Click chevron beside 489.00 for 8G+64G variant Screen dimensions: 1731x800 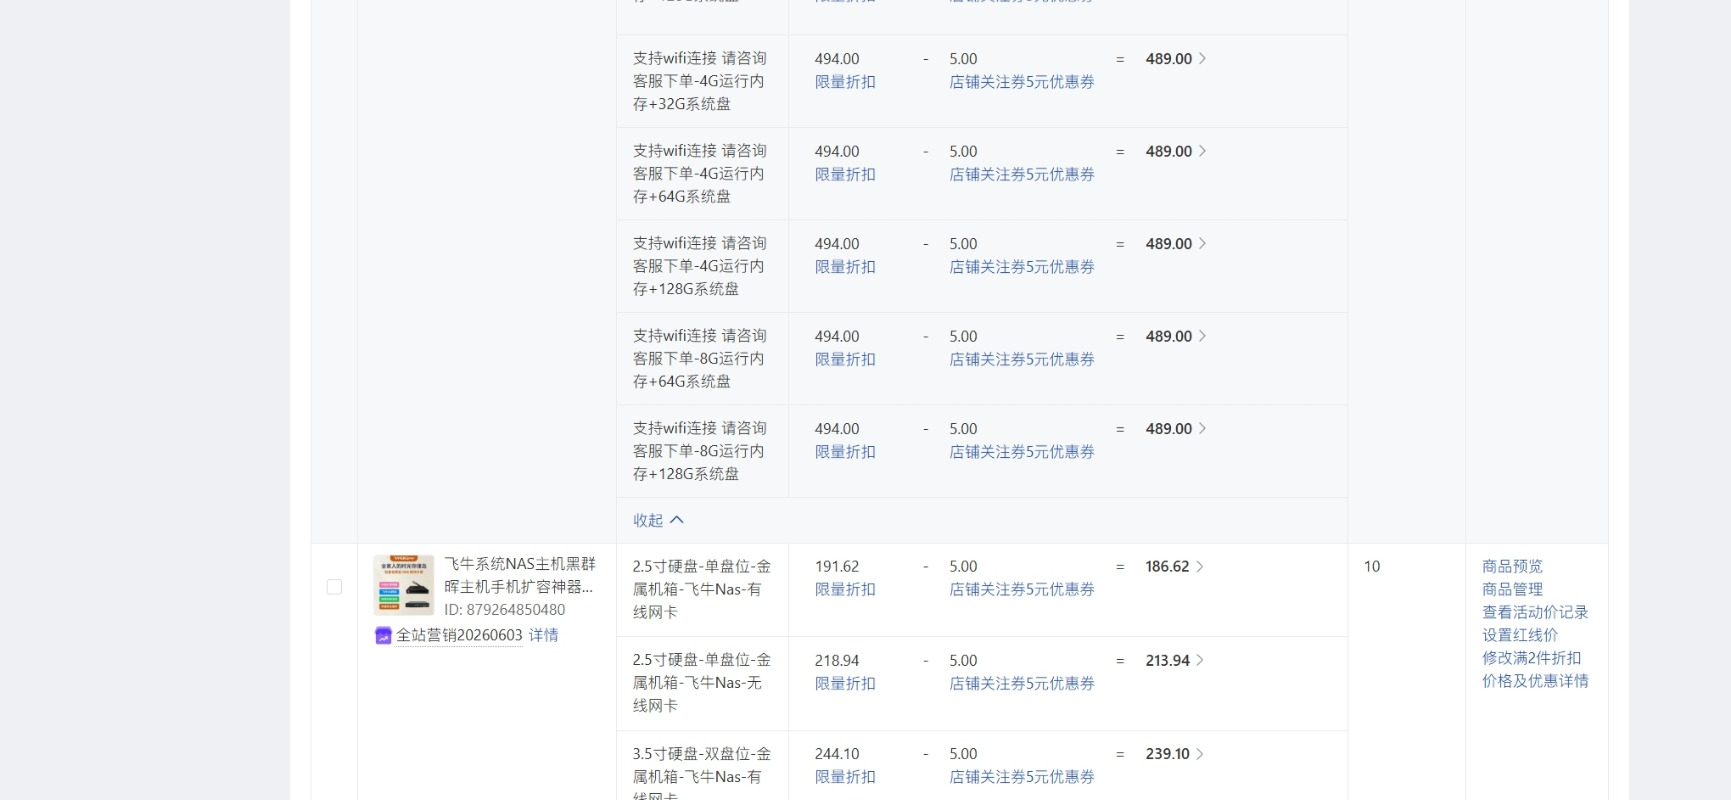[1202, 336]
